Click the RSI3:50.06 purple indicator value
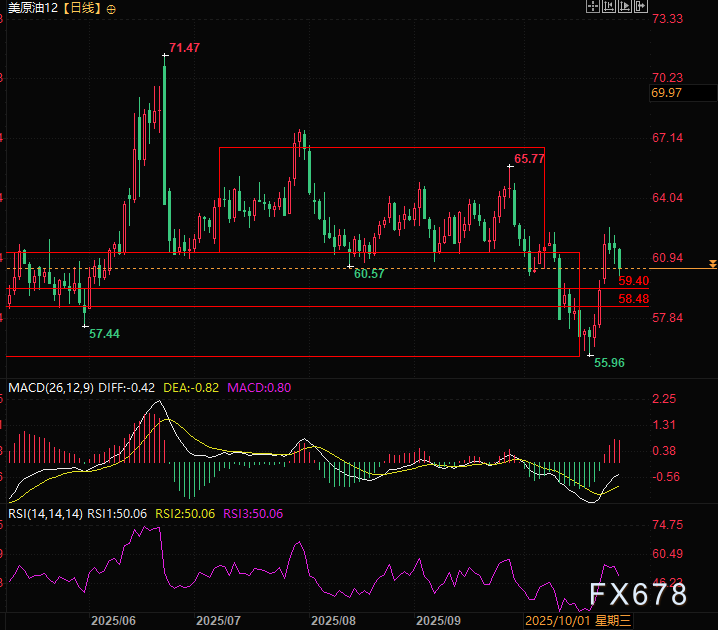Viewport: 718px width, 630px height. click(253, 513)
